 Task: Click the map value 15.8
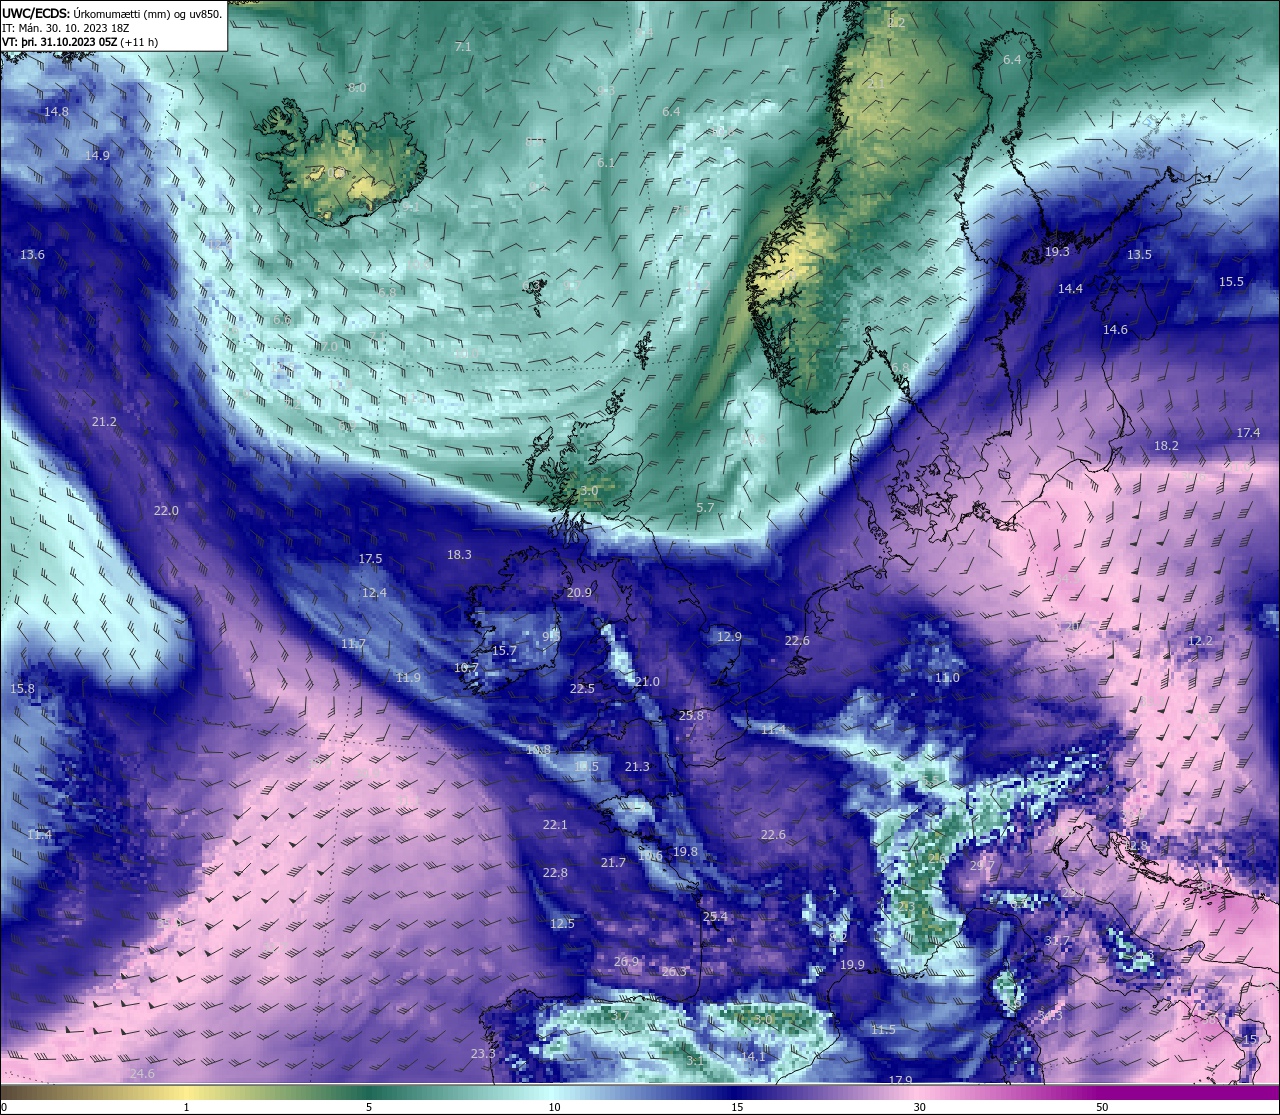point(22,689)
